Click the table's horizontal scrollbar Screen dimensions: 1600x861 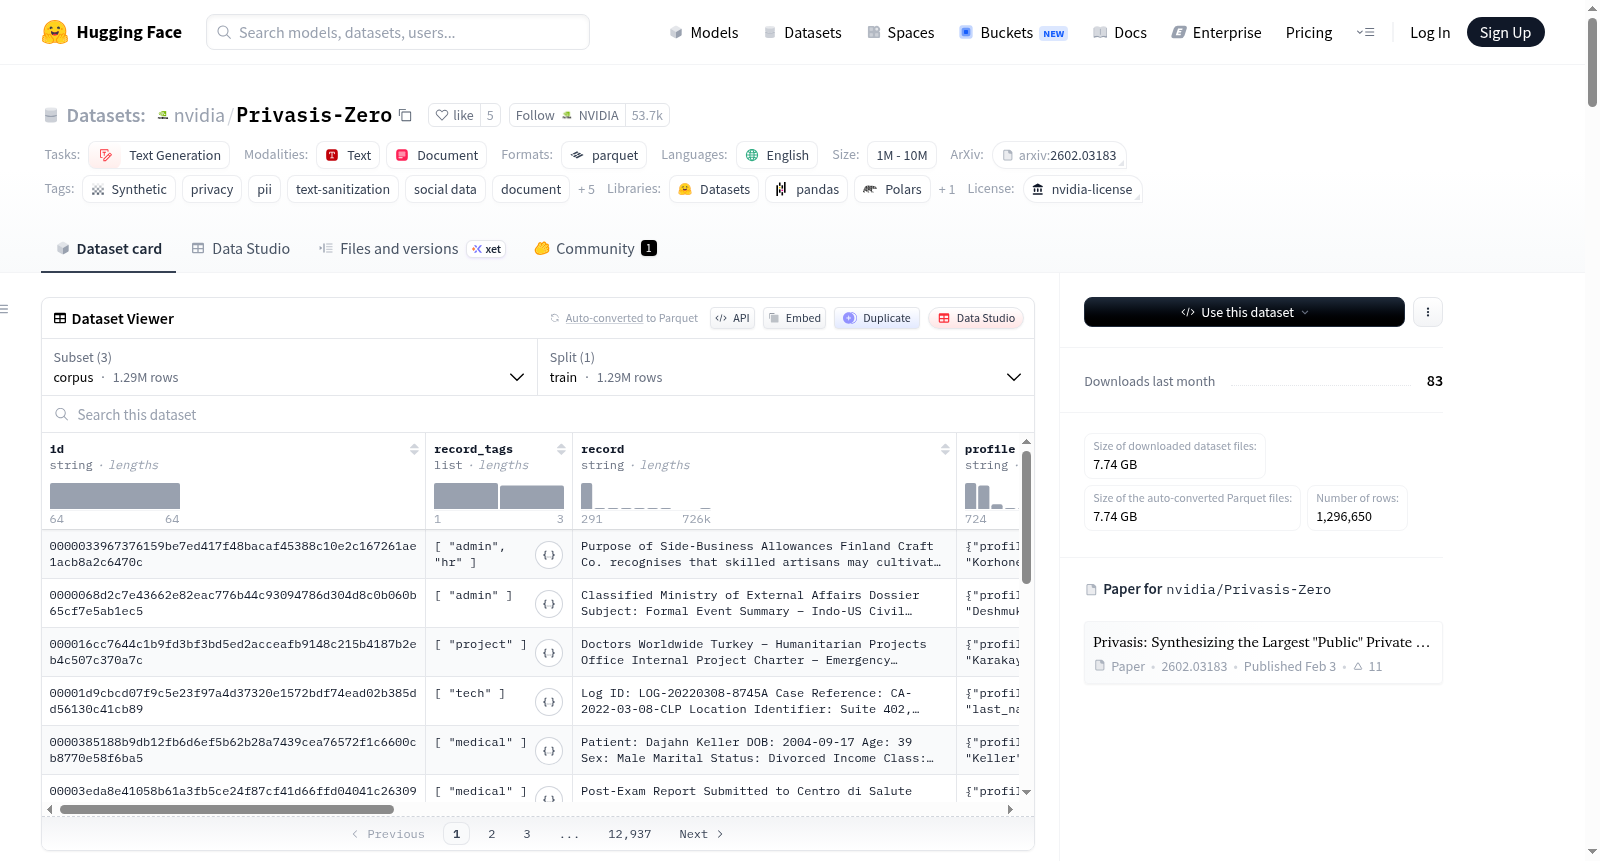click(227, 809)
